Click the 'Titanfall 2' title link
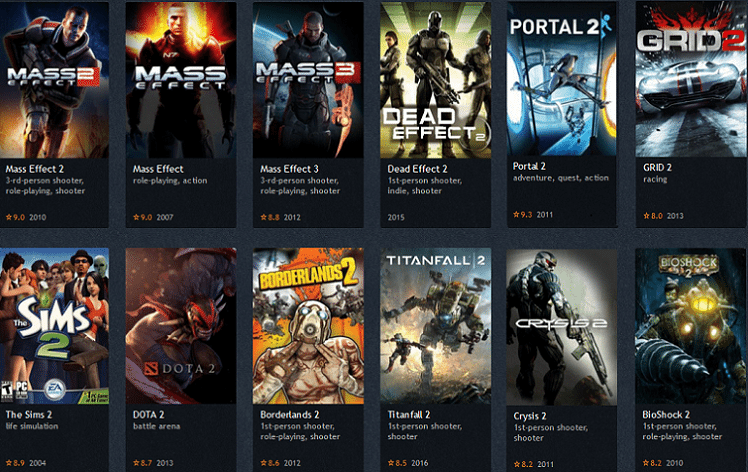This screenshot has width=748, height=472. [x=409, y=415]
